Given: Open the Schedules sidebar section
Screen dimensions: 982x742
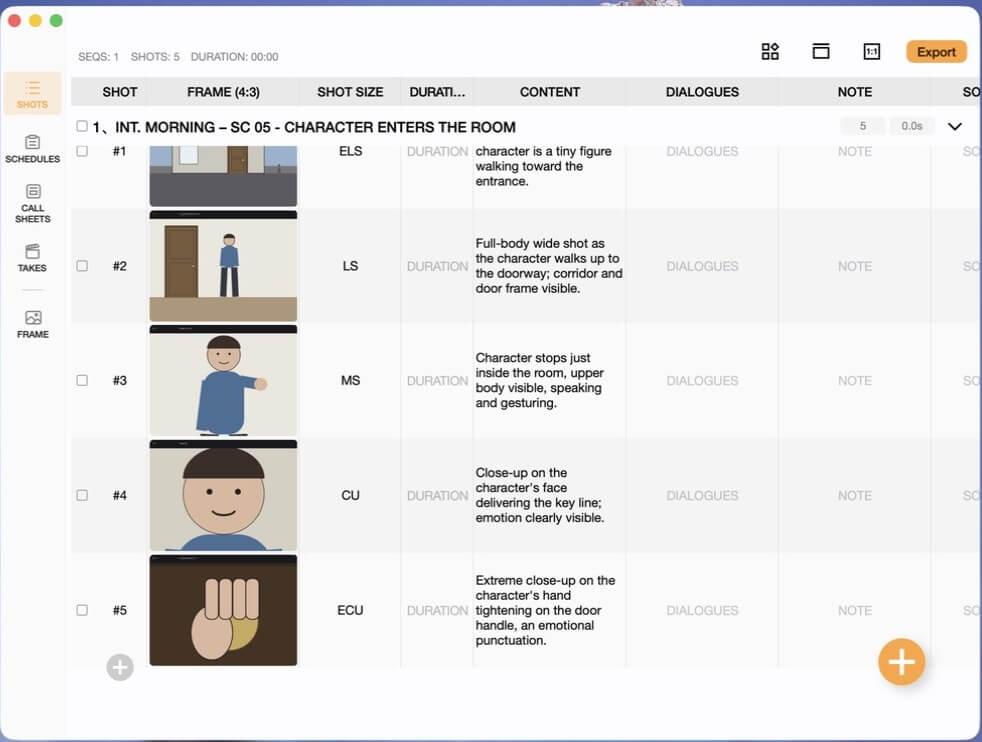Looking at the screenshot, I should pyautogui.click(x=33, y=149).
